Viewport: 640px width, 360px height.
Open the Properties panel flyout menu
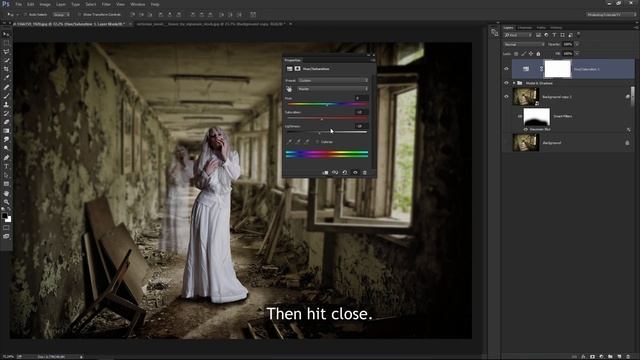372,60
